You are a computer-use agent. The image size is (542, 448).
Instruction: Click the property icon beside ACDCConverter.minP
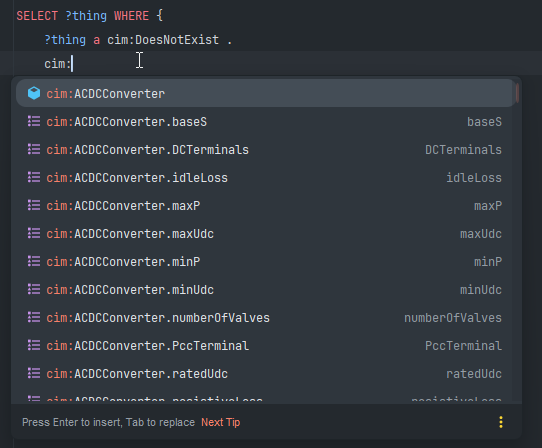coord(34,261)
